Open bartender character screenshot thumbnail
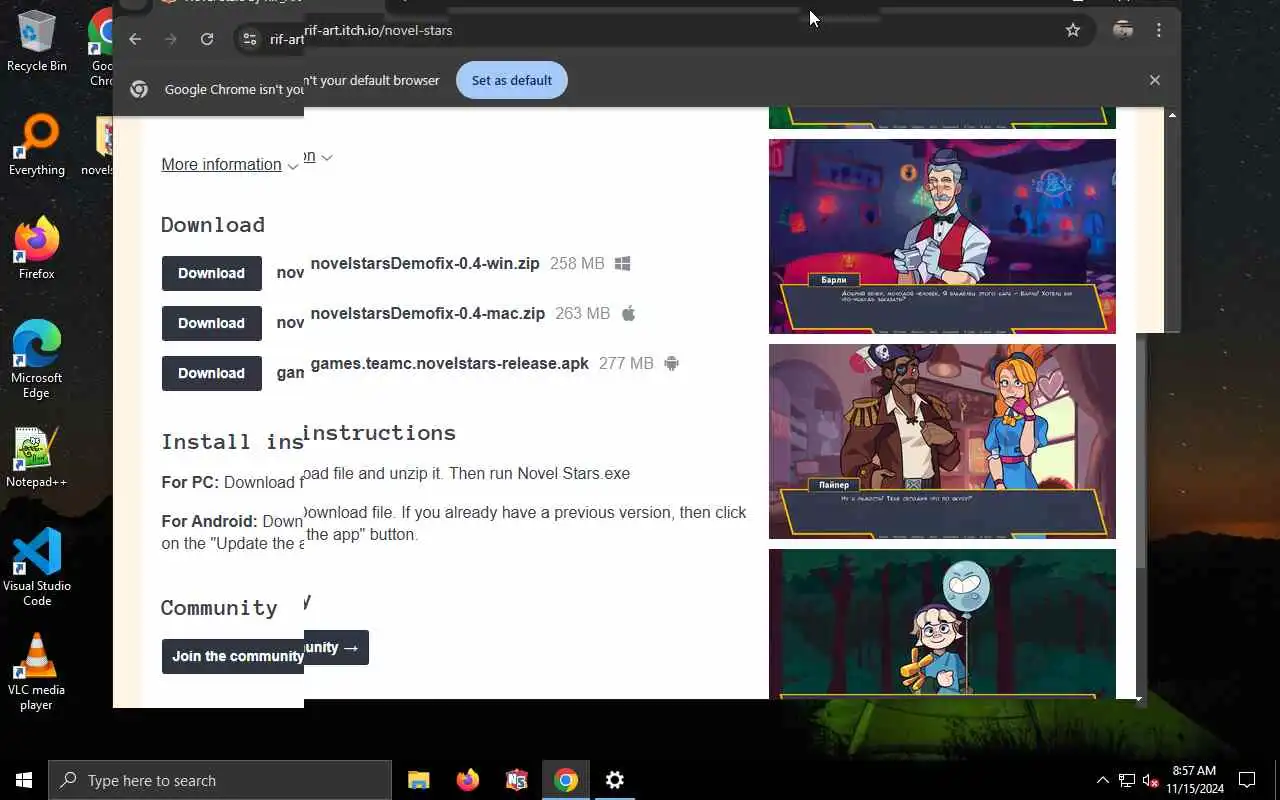 [x=942, y=236]
